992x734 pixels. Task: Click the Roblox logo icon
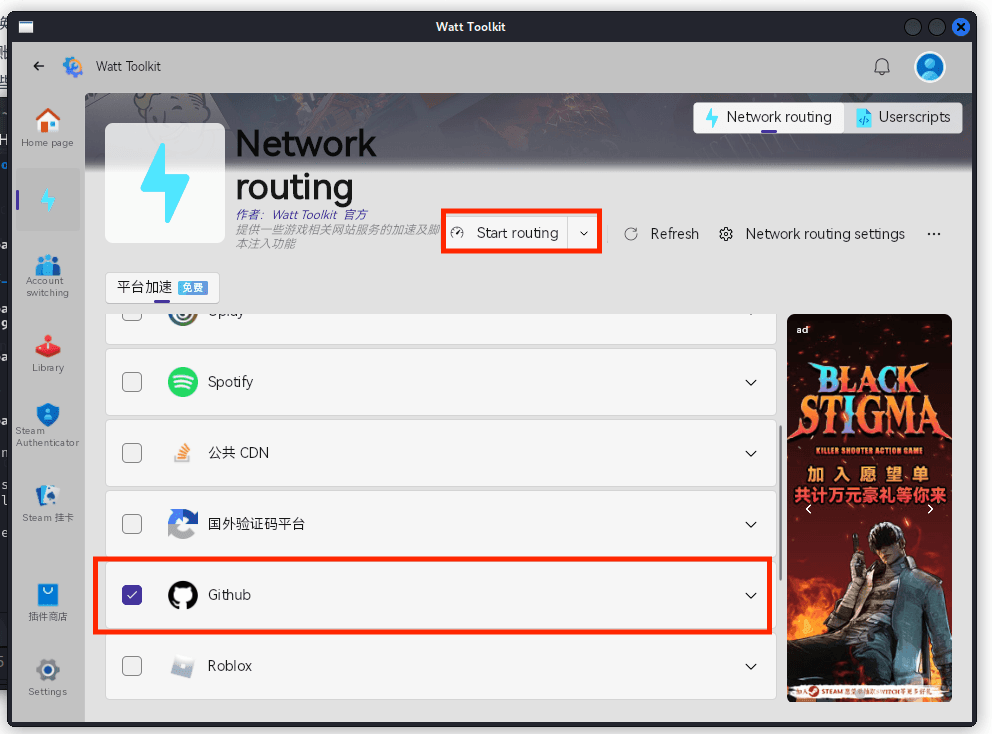(x=183, y=666)
